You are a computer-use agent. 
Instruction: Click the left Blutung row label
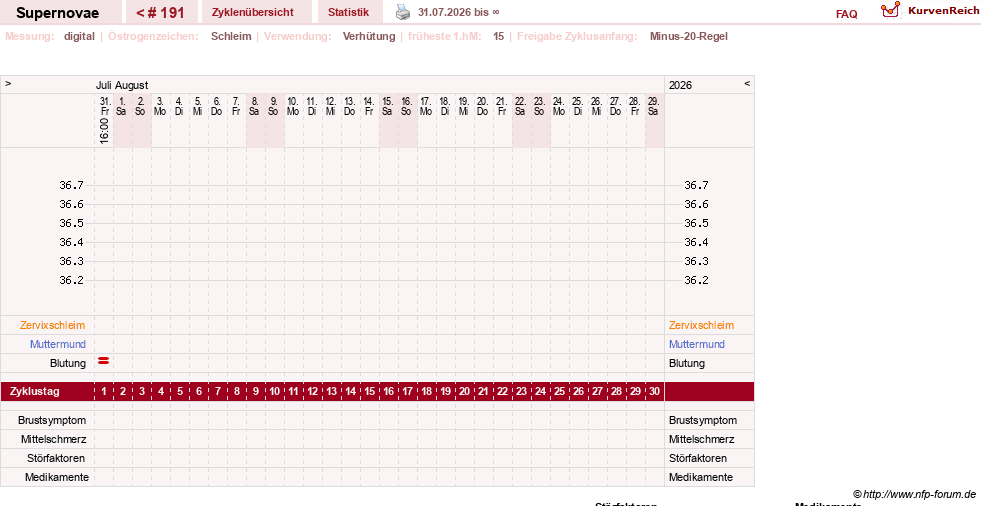[x=68, y=363]
